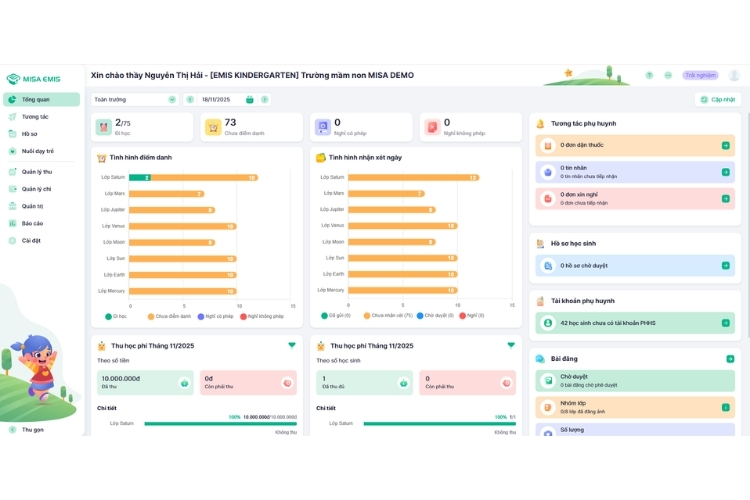Expand the 'Toàn trường' dropdown
Screen dimensions: 750x500
click(172, 100)
